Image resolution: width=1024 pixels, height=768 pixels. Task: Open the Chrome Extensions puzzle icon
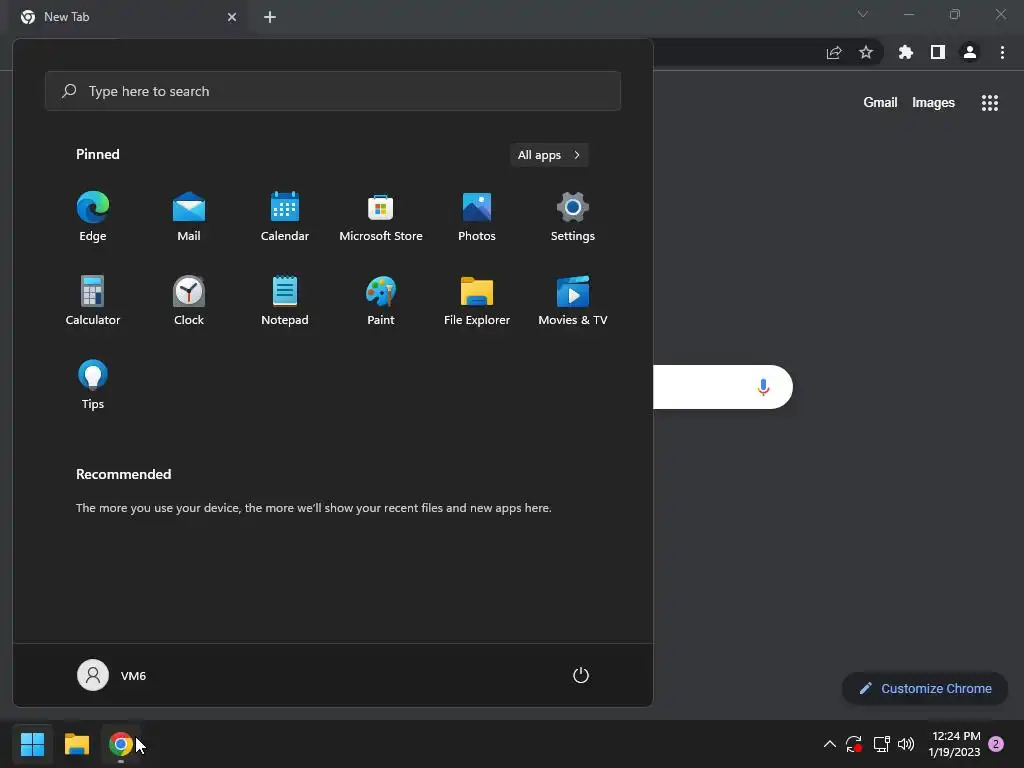click(x=906, y=52)
